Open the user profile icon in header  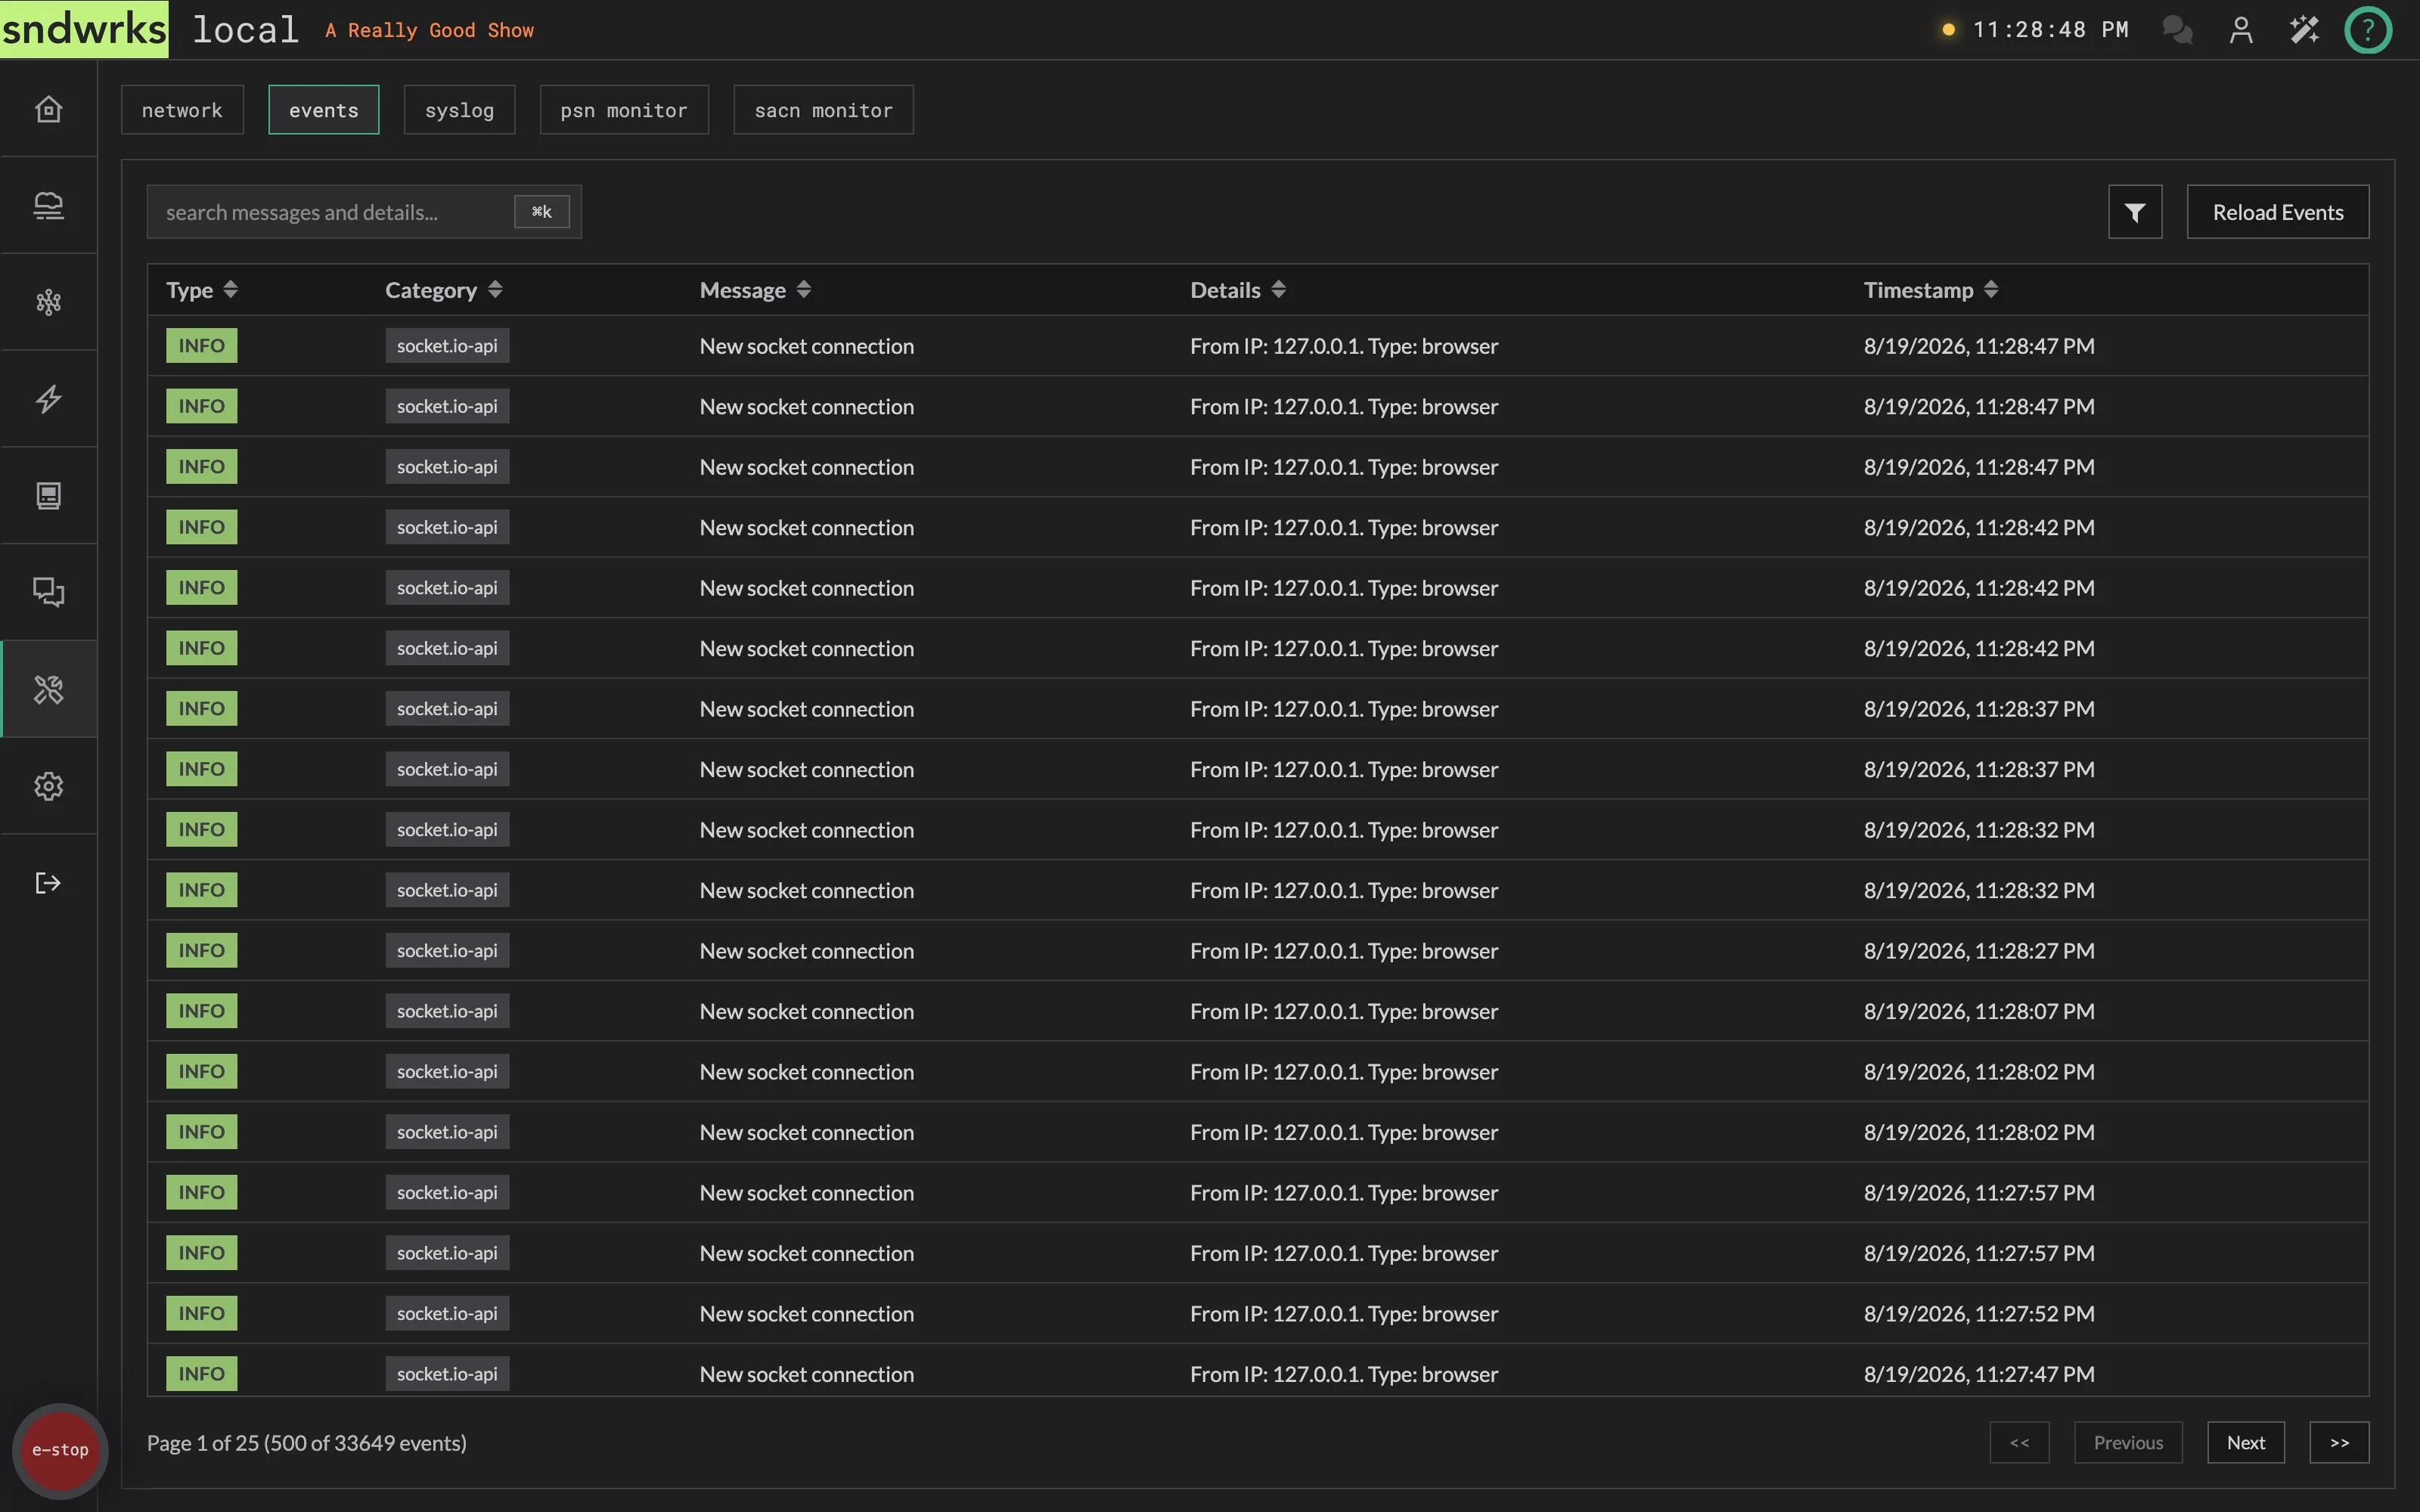point(2241,30)
